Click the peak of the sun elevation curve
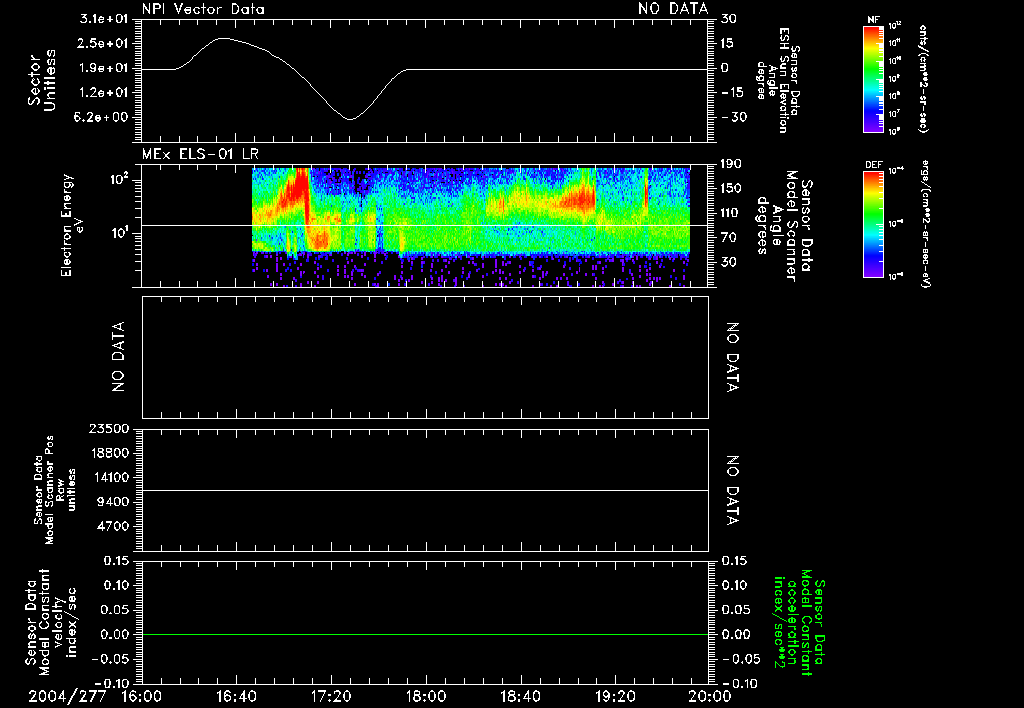Image resolution: width=1024 pixels, height=708 pixels. [x=223, y=39]
